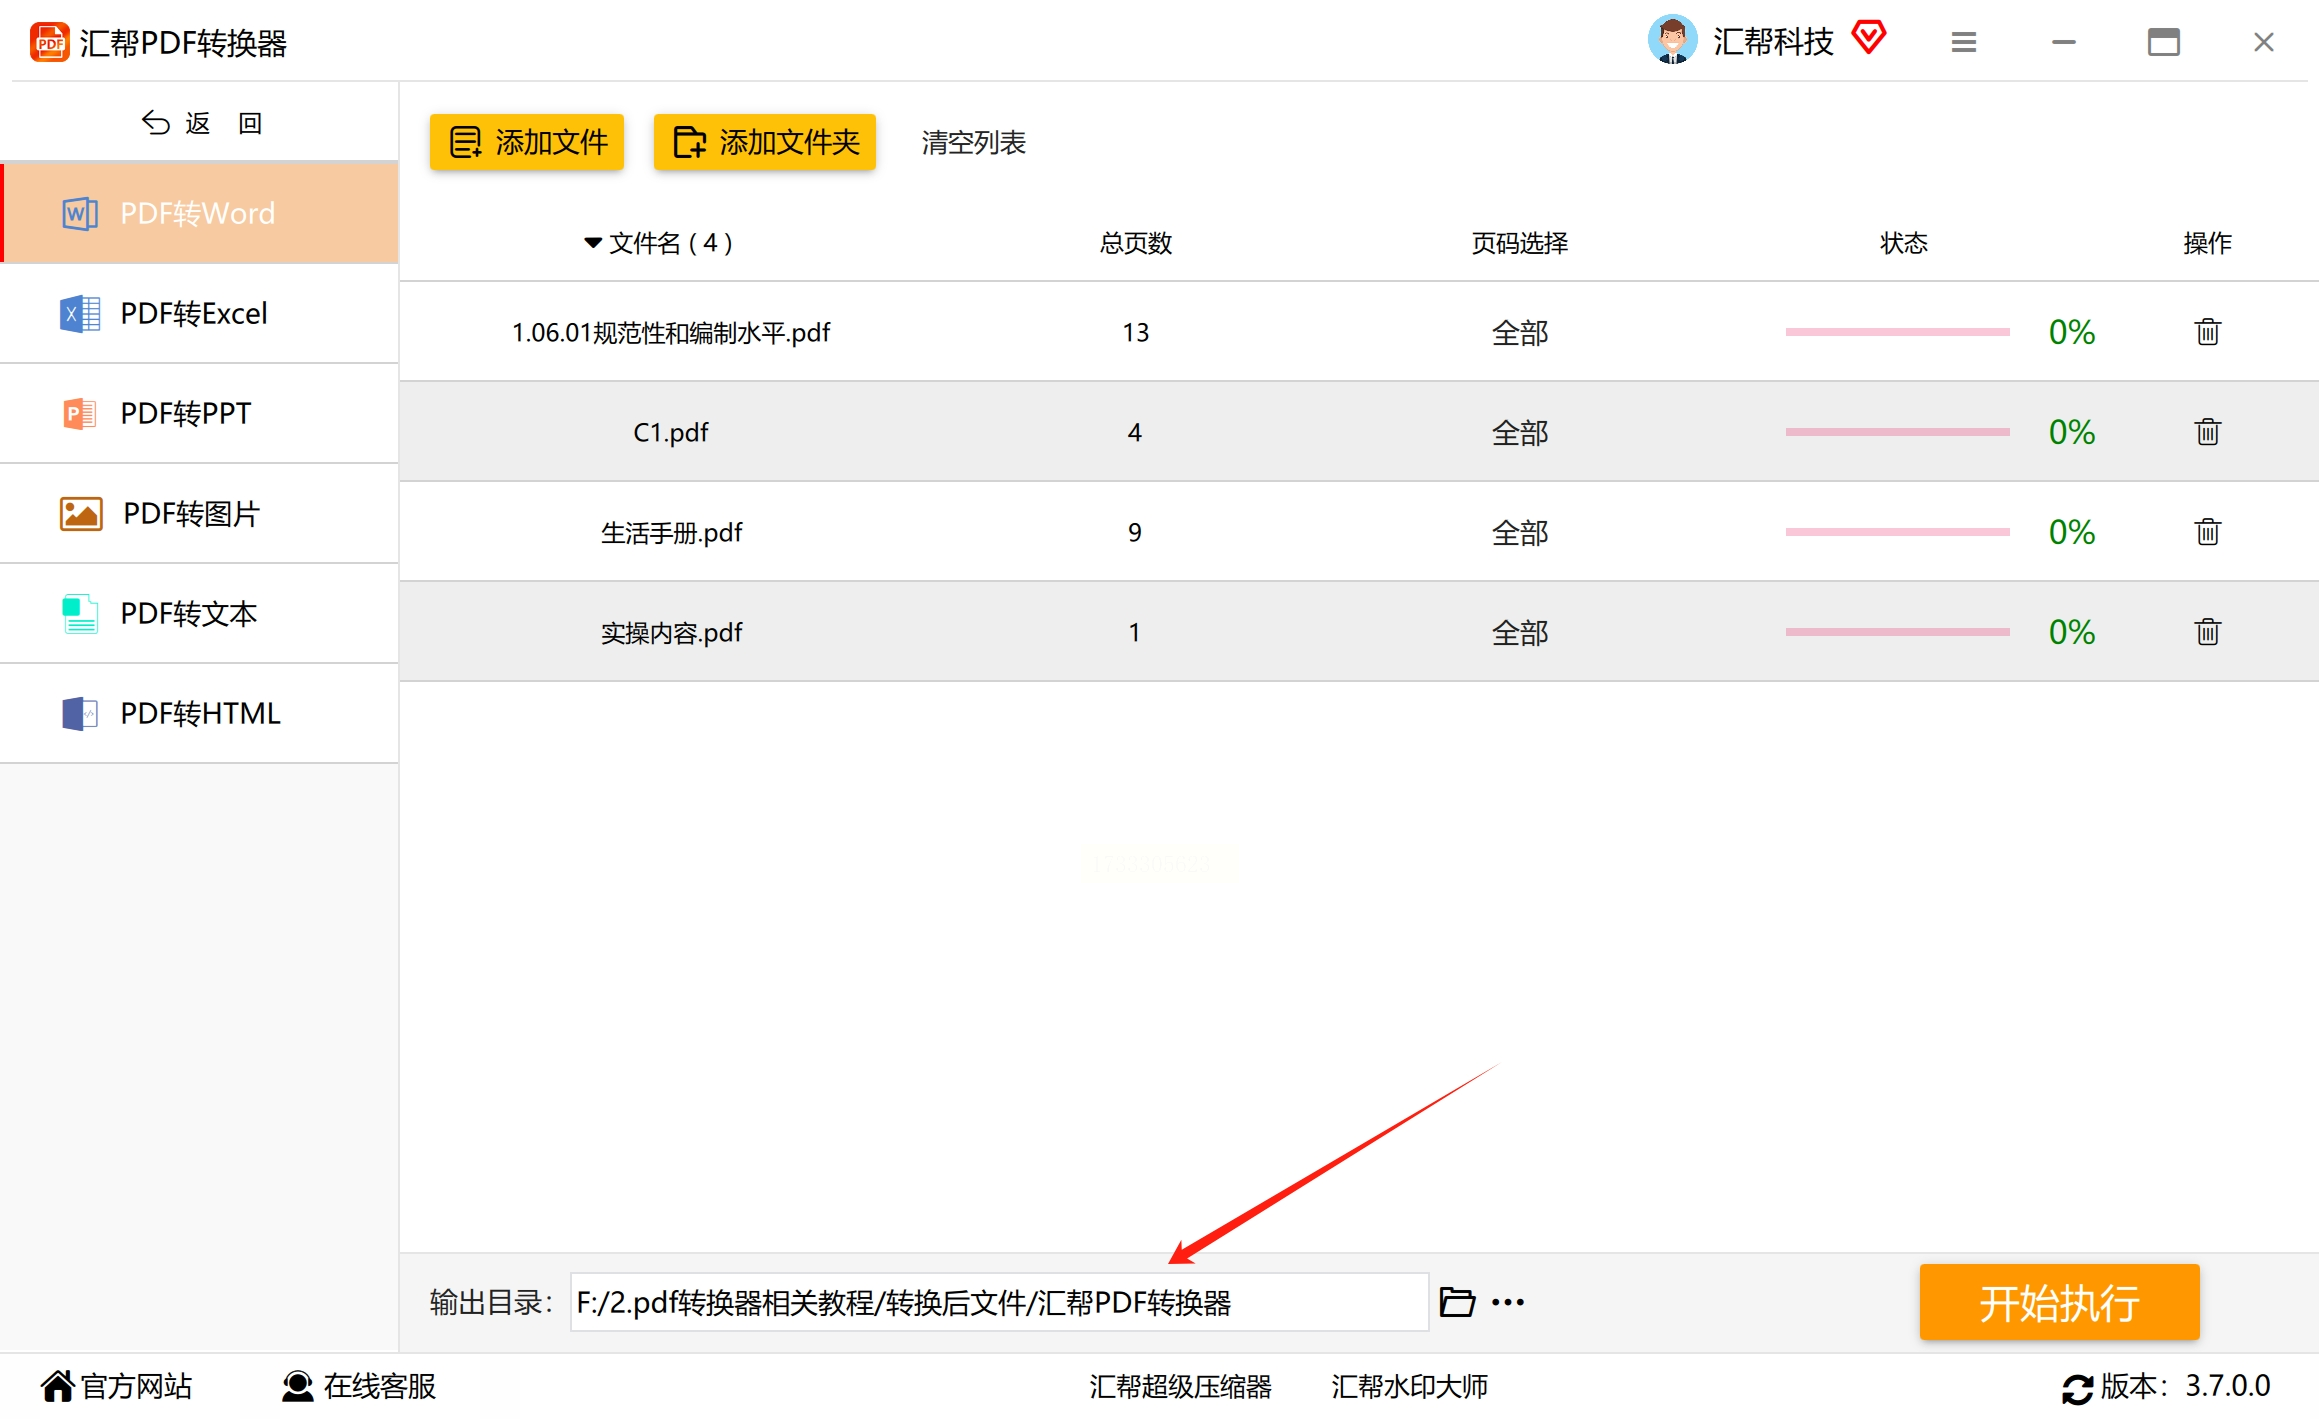Stay on the PDF转Word tab
This screenshot has width=2319, height=1419.
coord(196,213)
